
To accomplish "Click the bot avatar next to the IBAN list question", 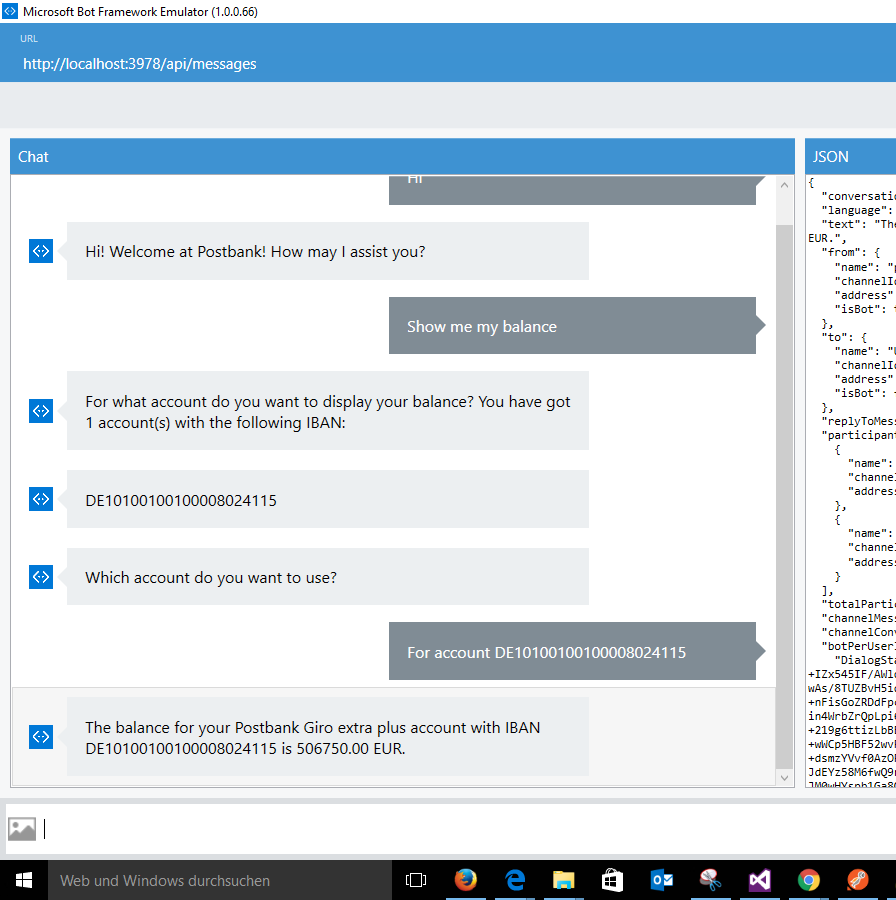I will [x=41, y=411].
